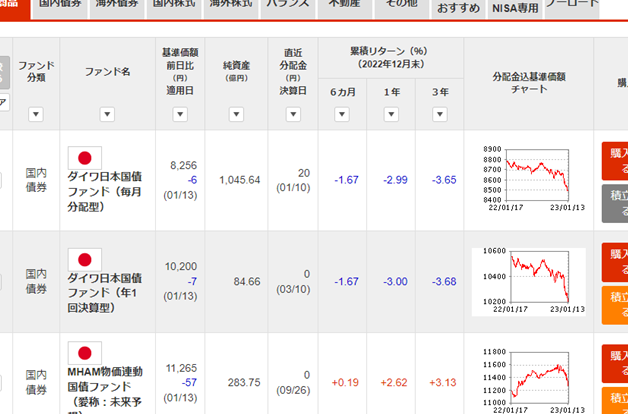This screenshot has width=628, height=414.
Task: Select base price 8,256
Action: 184,165
